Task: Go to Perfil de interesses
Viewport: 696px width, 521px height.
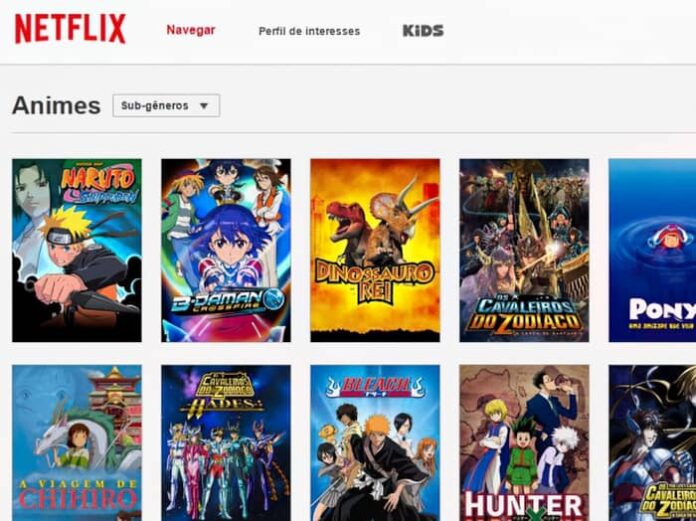Action: click(x=309, y=32)
